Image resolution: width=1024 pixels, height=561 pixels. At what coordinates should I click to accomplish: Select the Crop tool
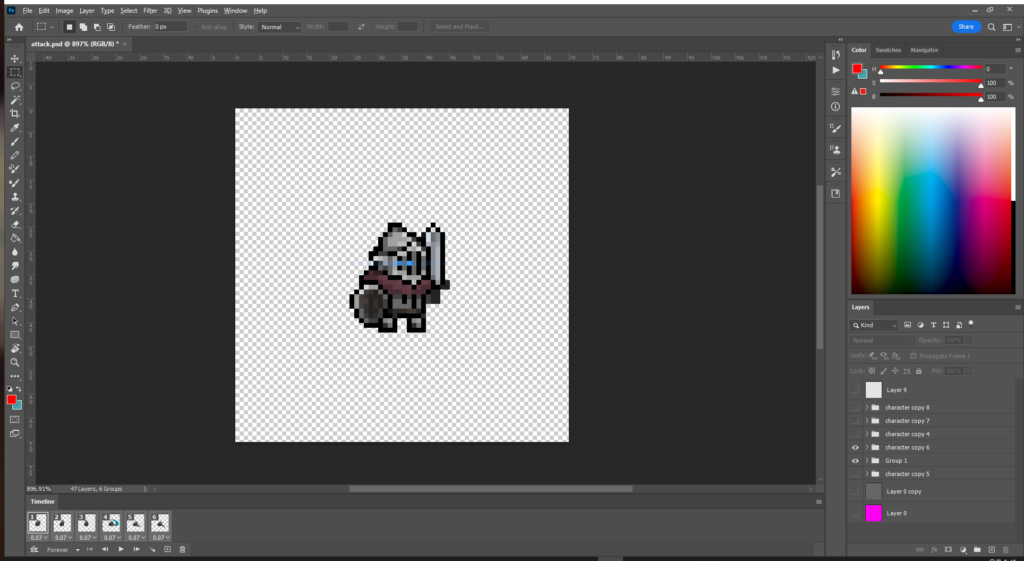tap(14, 114)
